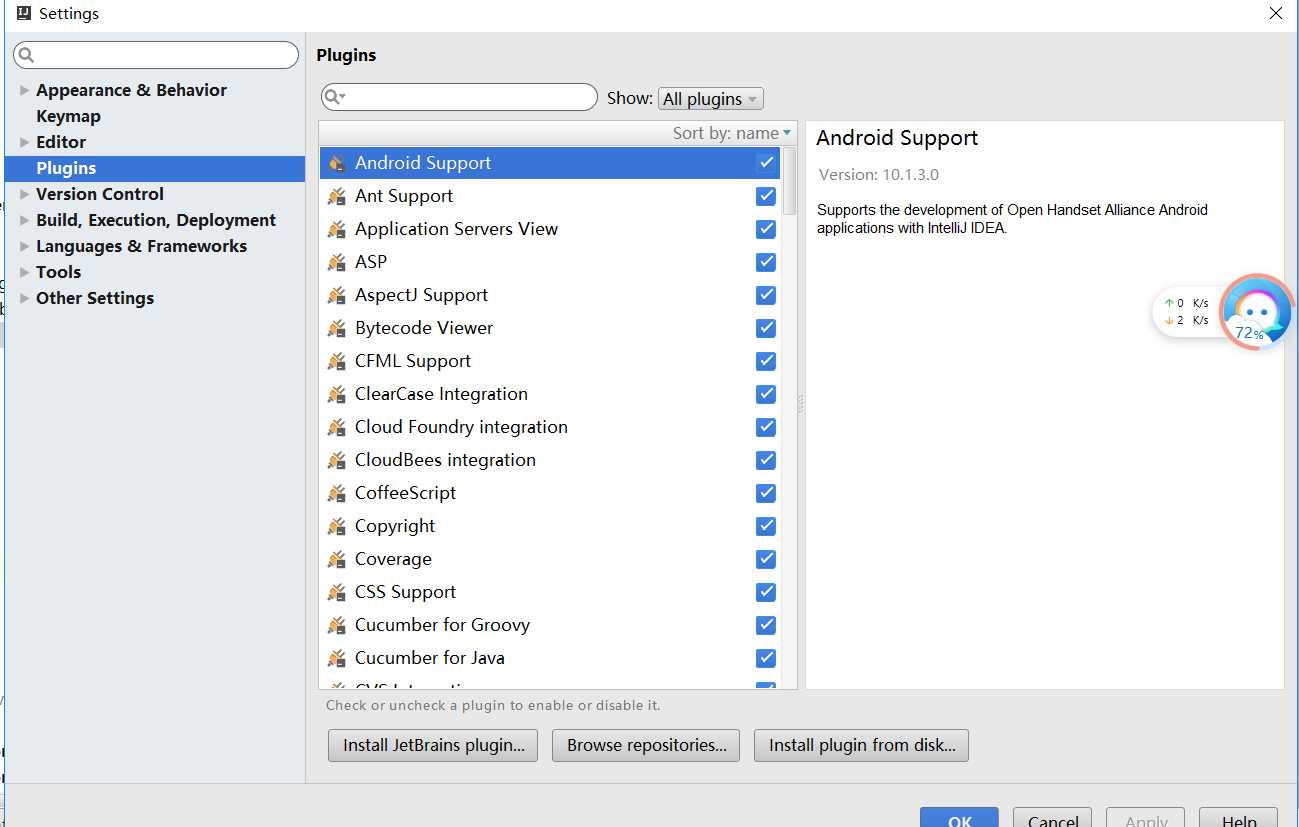Click the Cloud Foundry integration plugin icon
Image resolution: width=1299 pixels, height=827 pixels.
pyautogui.click(x=336, y=427)
